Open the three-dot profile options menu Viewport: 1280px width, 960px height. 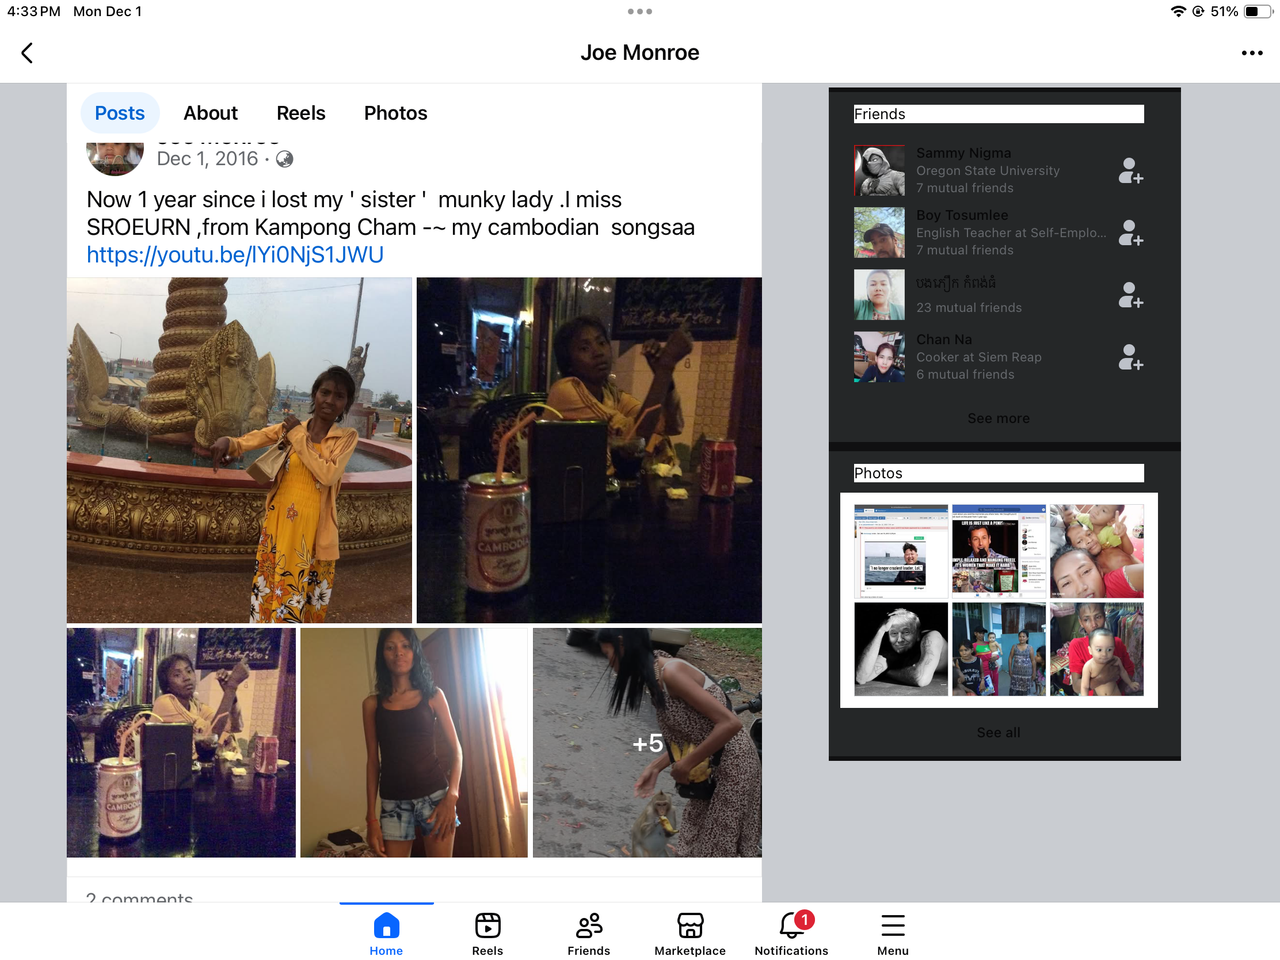pyautogui.click(x=1252, y=53)
